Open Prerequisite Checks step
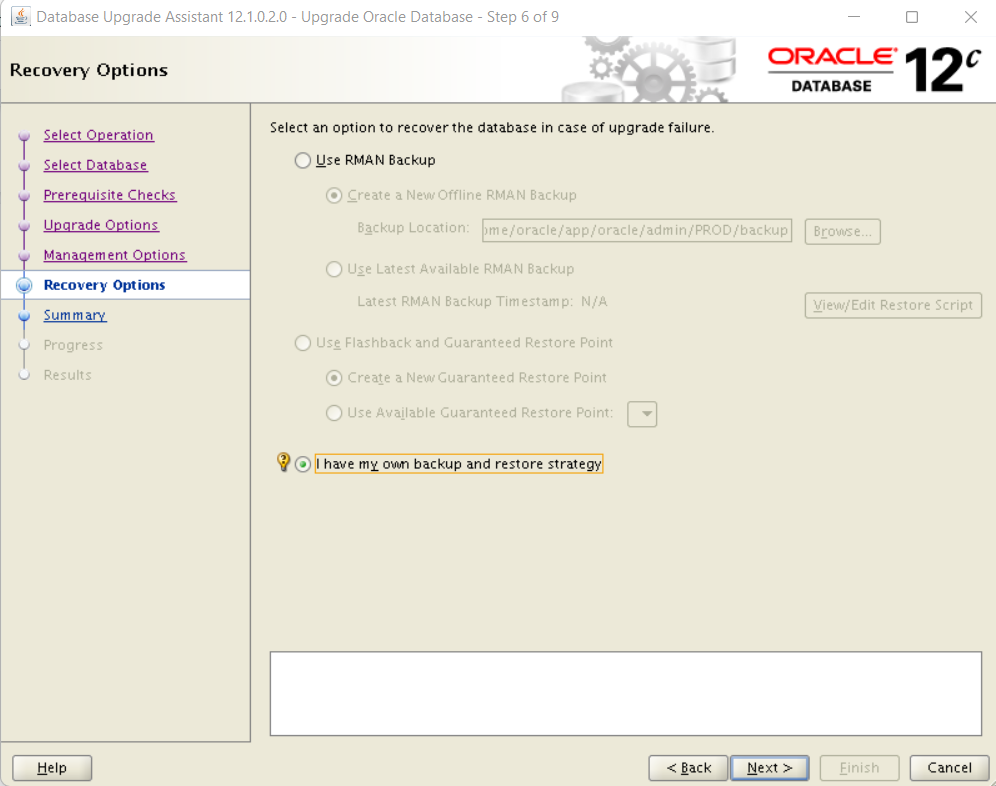996x786 pixels. tap(110, 194)
